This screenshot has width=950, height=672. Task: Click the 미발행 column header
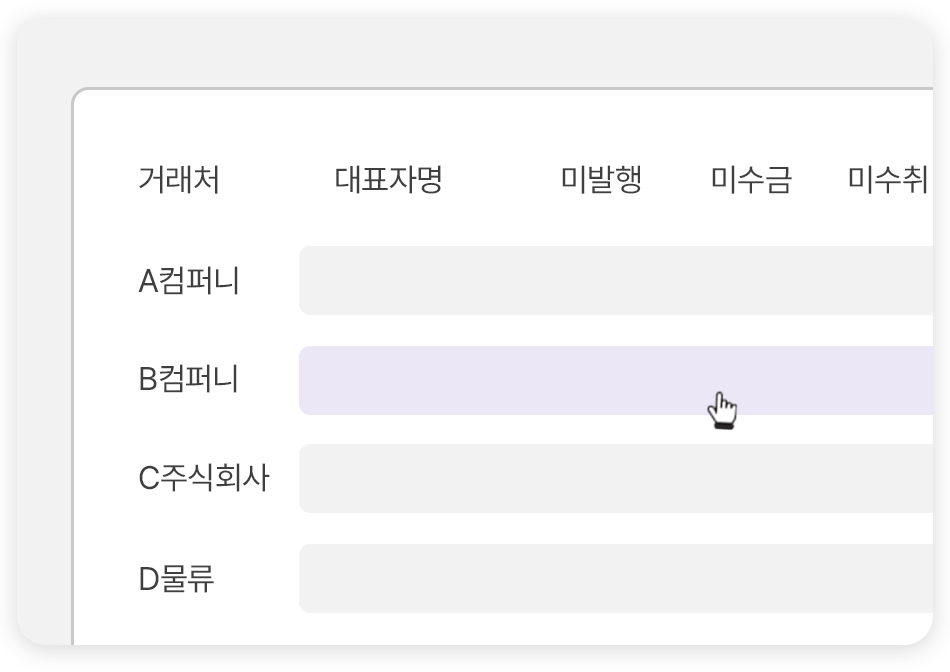[601, 181]
